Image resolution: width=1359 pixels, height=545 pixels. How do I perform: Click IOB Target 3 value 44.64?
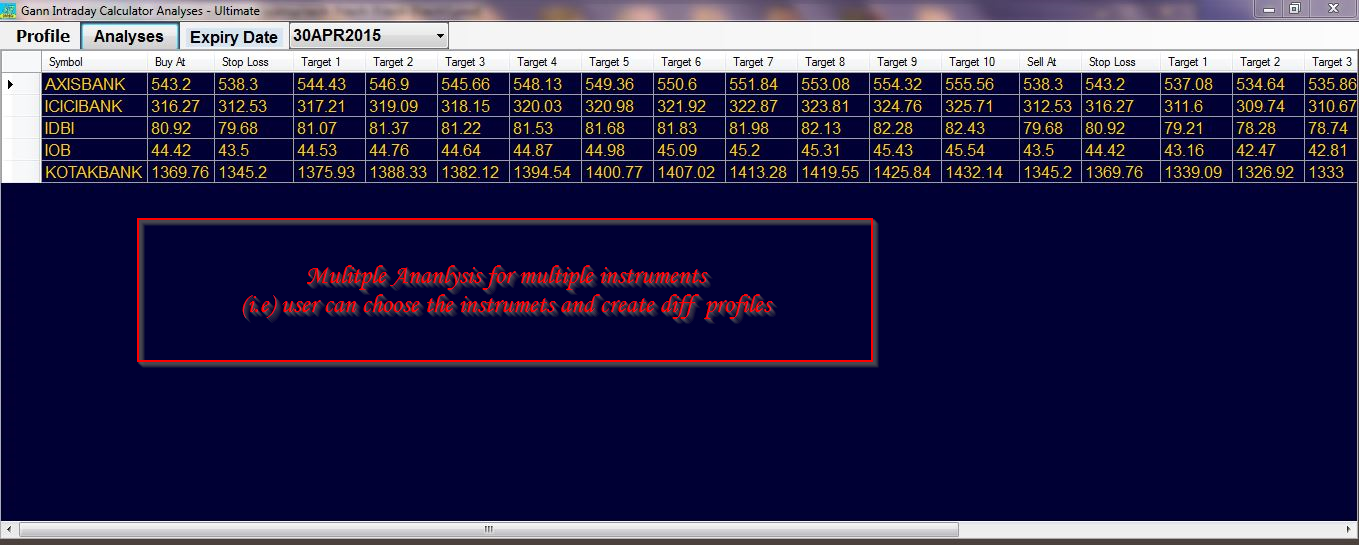tap(474, 150)
